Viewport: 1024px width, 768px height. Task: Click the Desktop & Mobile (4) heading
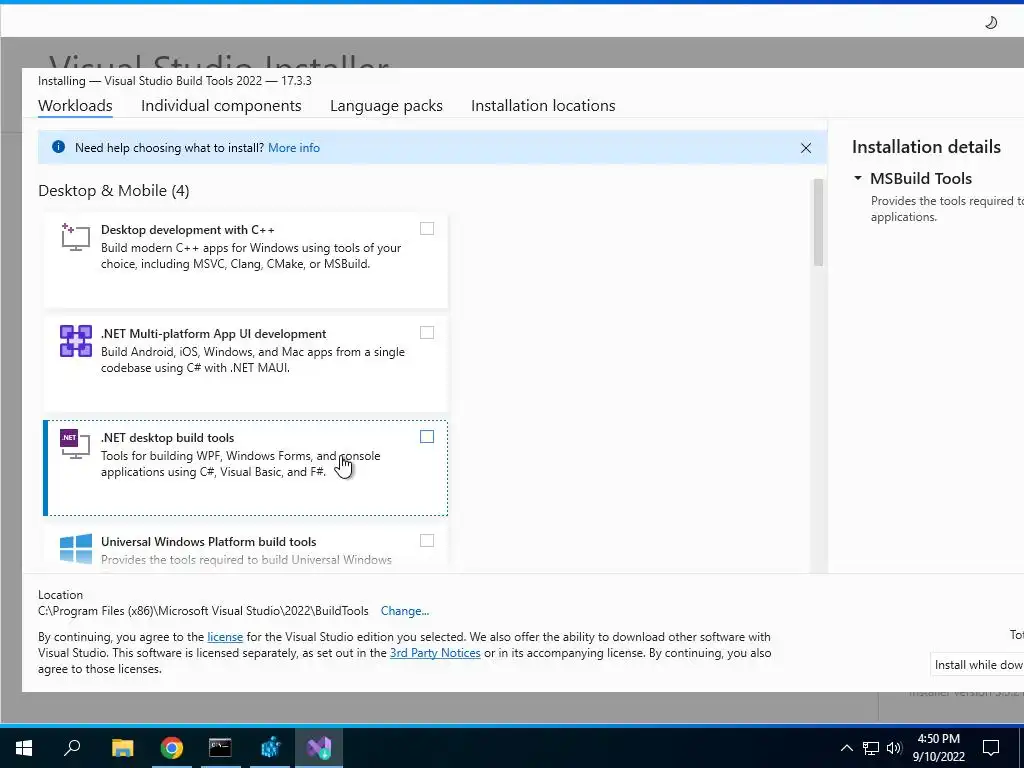[x=114, y=191]
